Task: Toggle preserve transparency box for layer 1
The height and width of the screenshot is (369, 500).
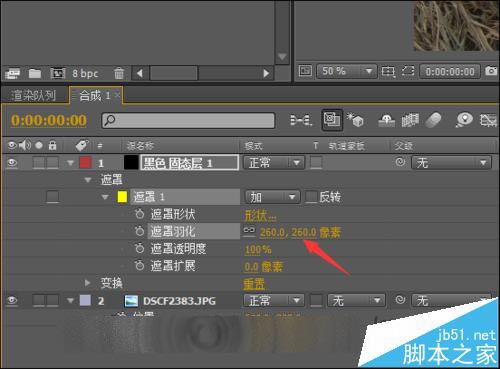Action: pos(316,163)
